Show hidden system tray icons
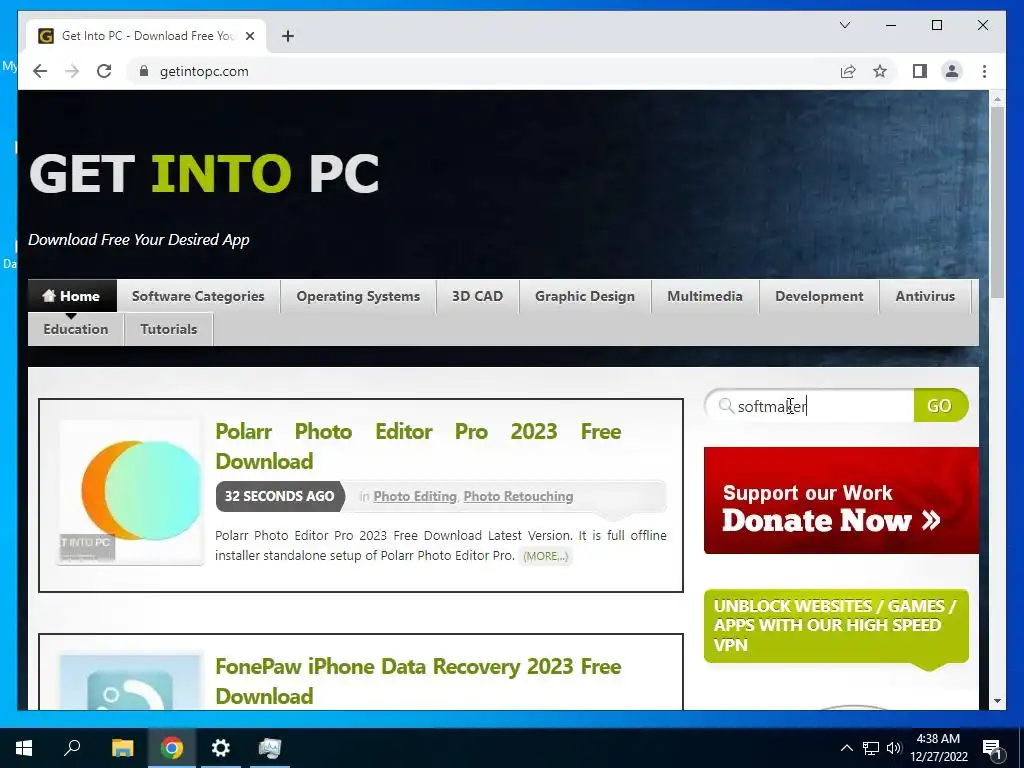Viewport: 1024px width, 768px height. click(x=846, y=748)
